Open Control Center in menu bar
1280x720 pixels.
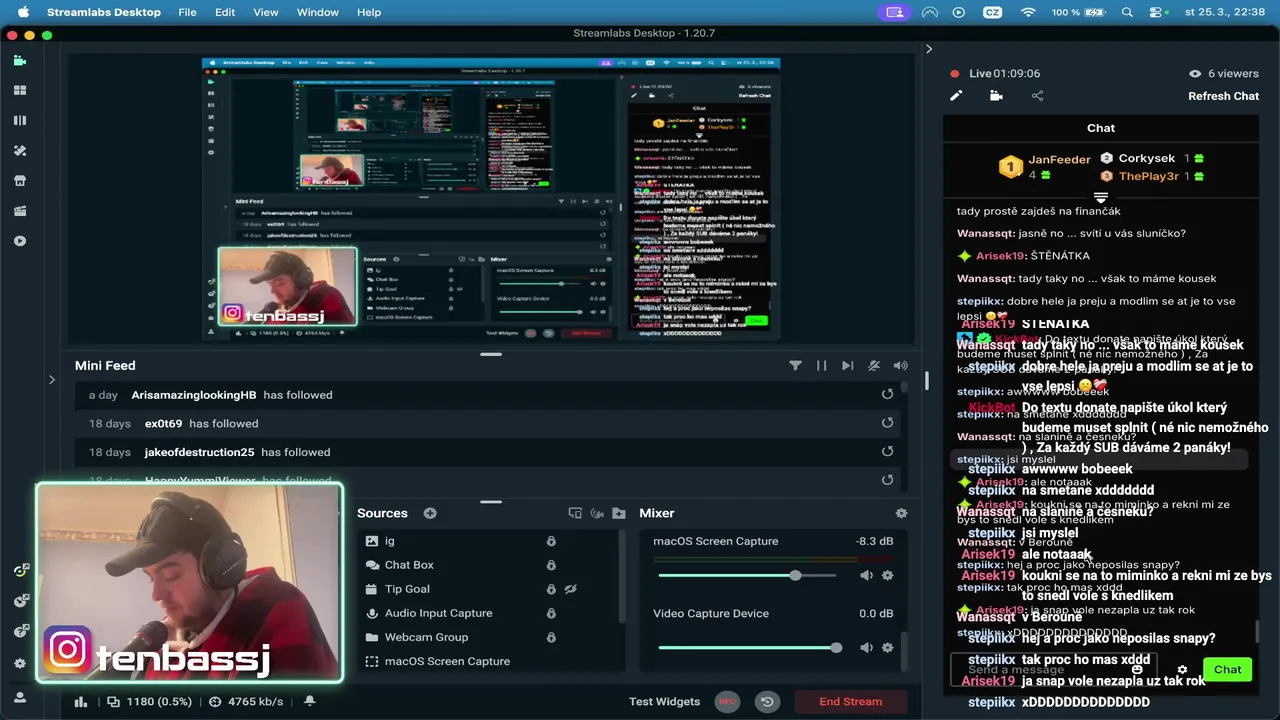point(1157,12)
